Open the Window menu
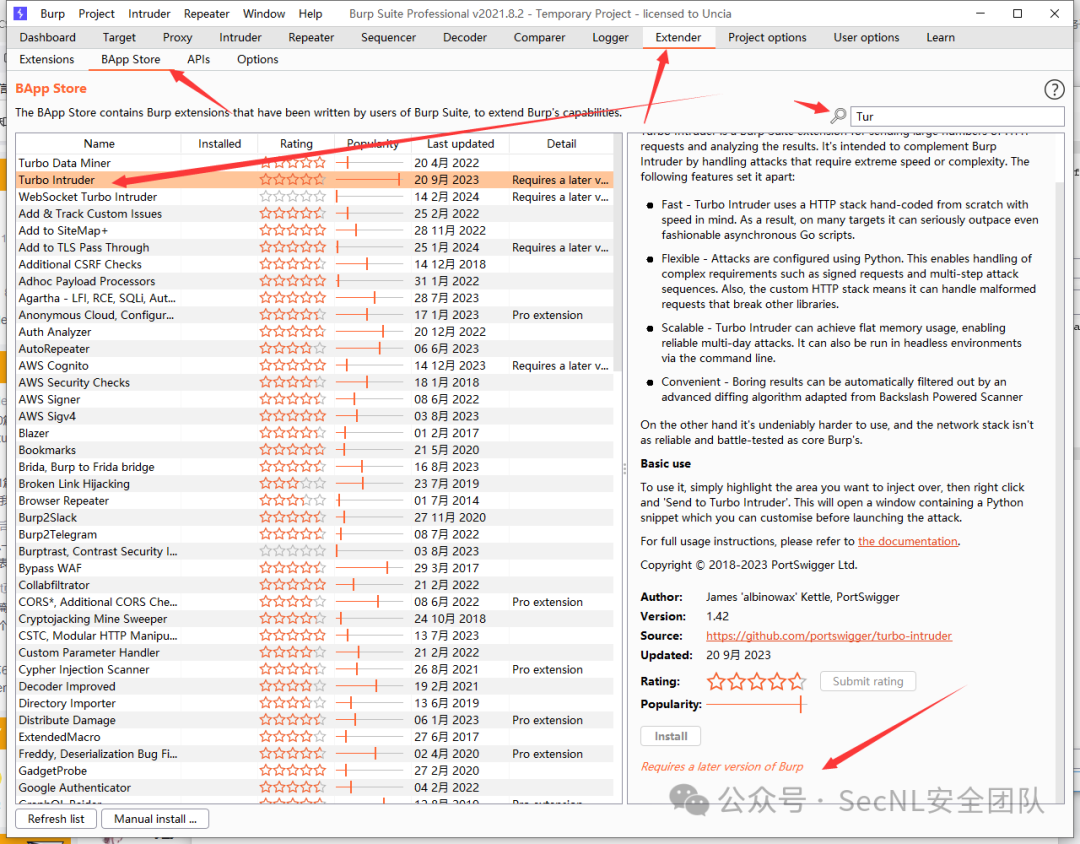The image size is (1080, 844). click(x=264, y=14)
